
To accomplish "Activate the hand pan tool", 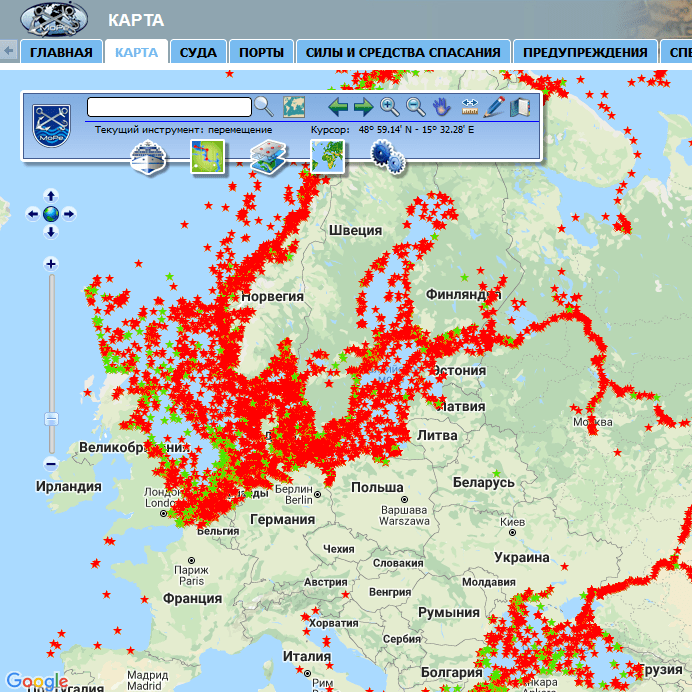I will 442,107.
